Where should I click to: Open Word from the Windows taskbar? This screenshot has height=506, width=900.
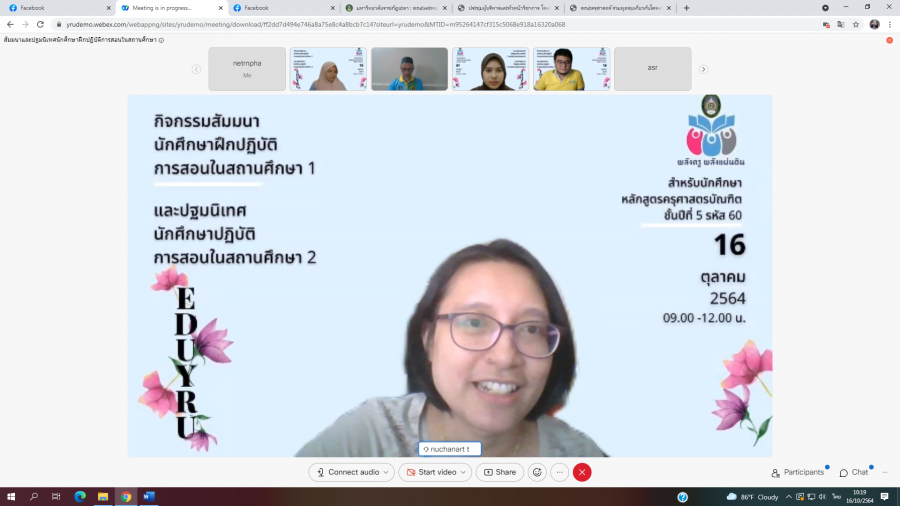click(x=149, y=496)
